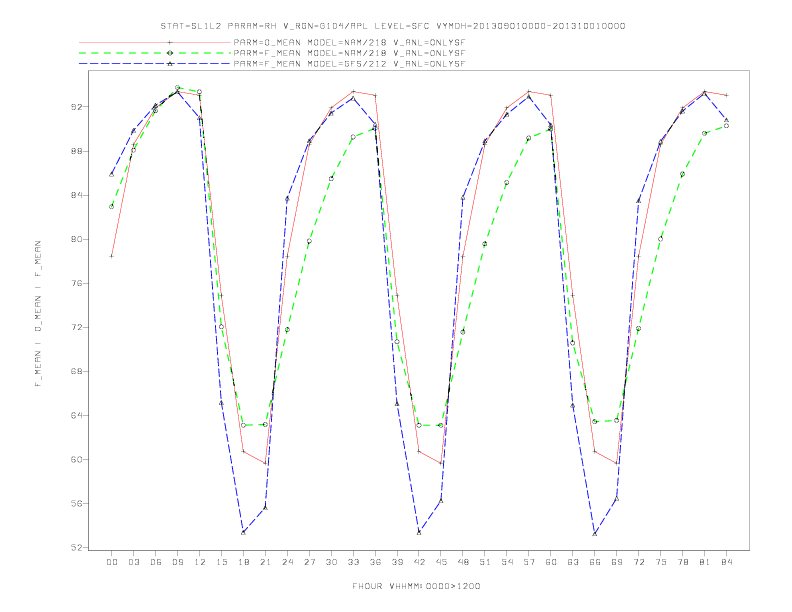Click x-axis forecast hour label 18
This screenshot has width=792, height=612.
tap(243, 562)
